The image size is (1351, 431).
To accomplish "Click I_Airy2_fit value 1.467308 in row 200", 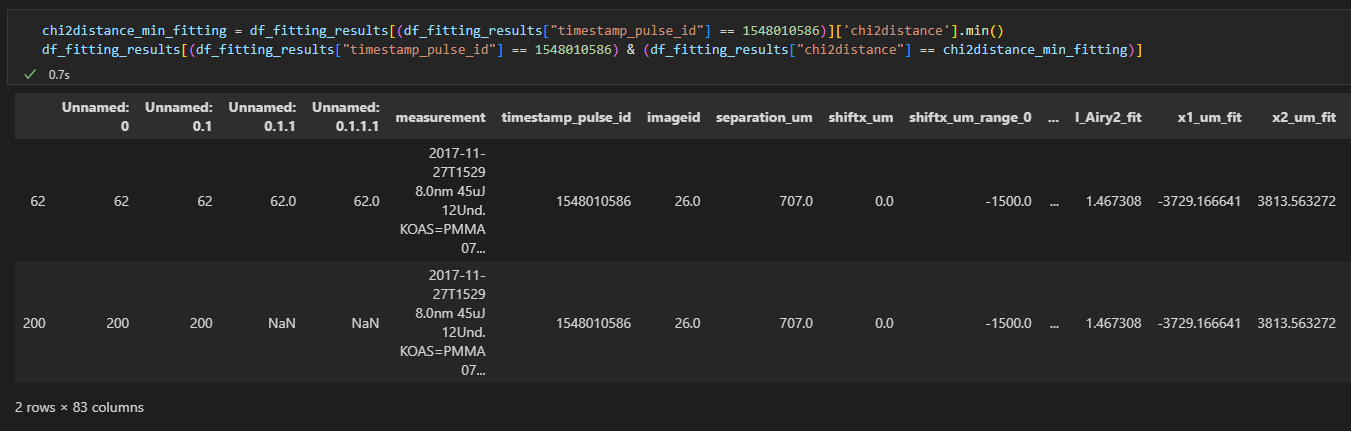I will [x=1113, y=323].
